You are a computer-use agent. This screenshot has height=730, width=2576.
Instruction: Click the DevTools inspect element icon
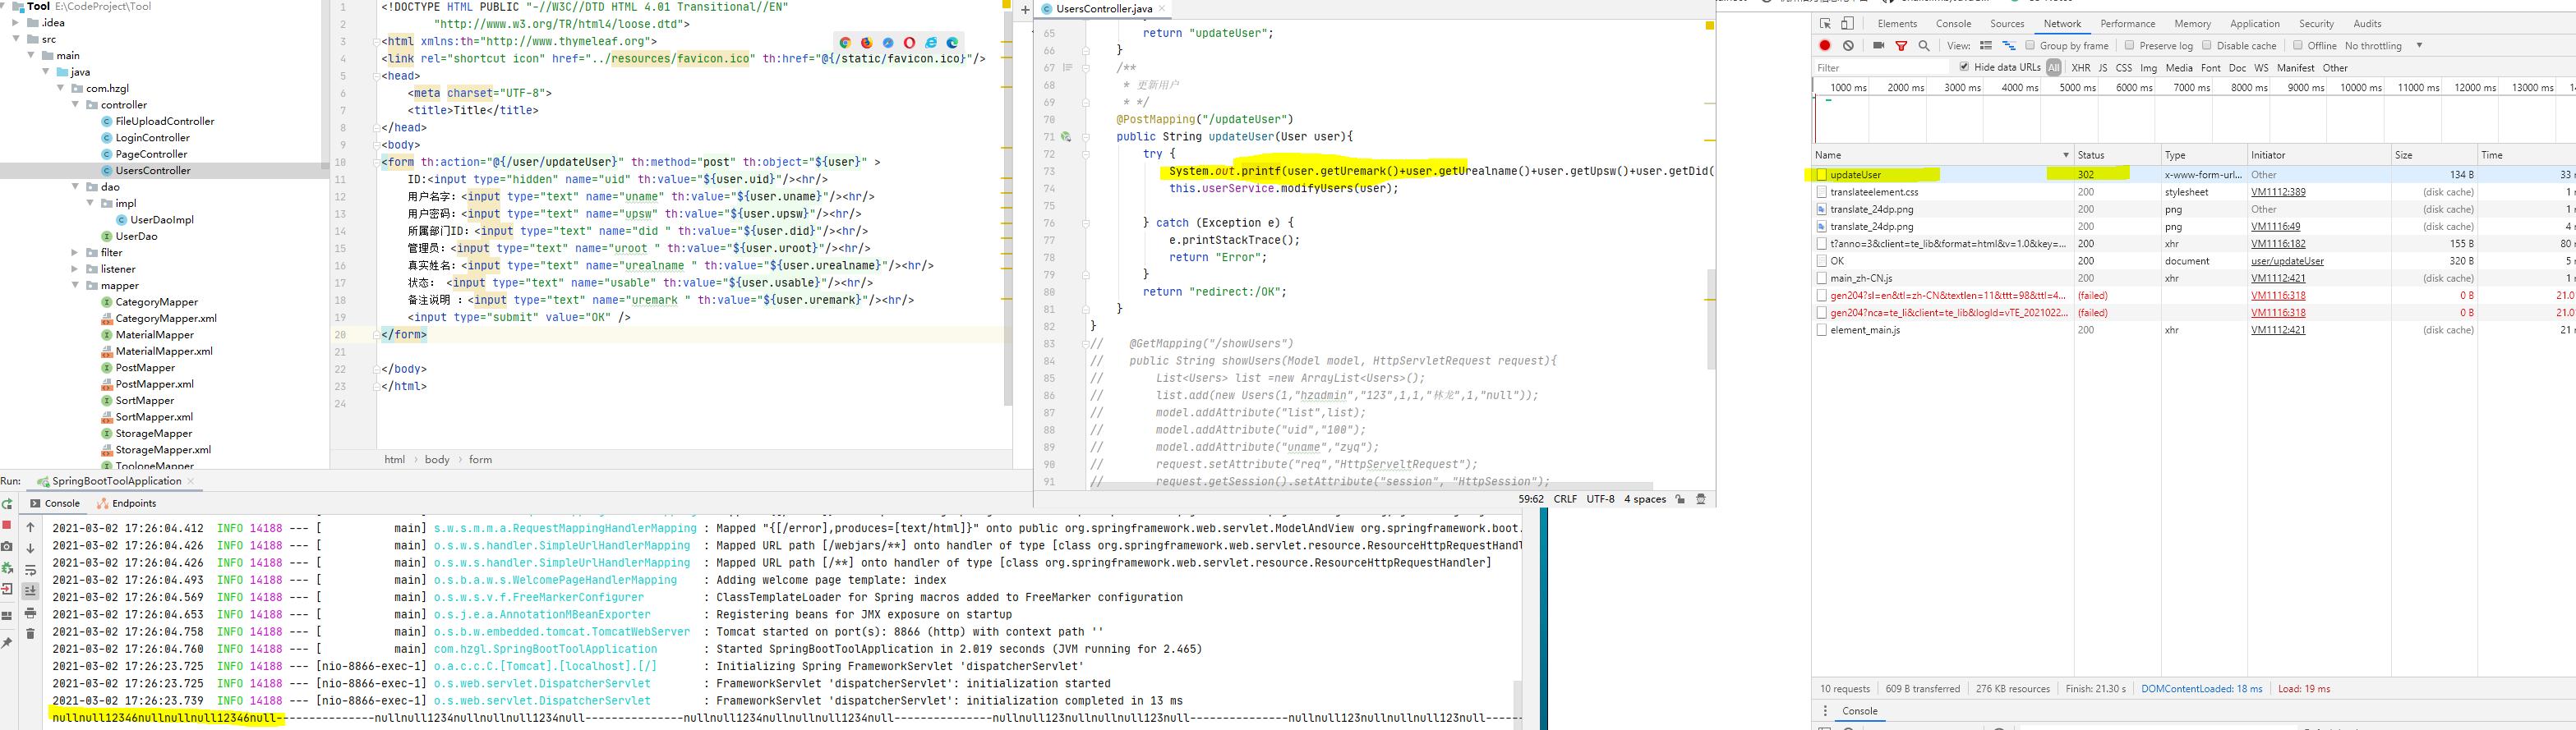pyautogui.click(x=1825, y=23)
